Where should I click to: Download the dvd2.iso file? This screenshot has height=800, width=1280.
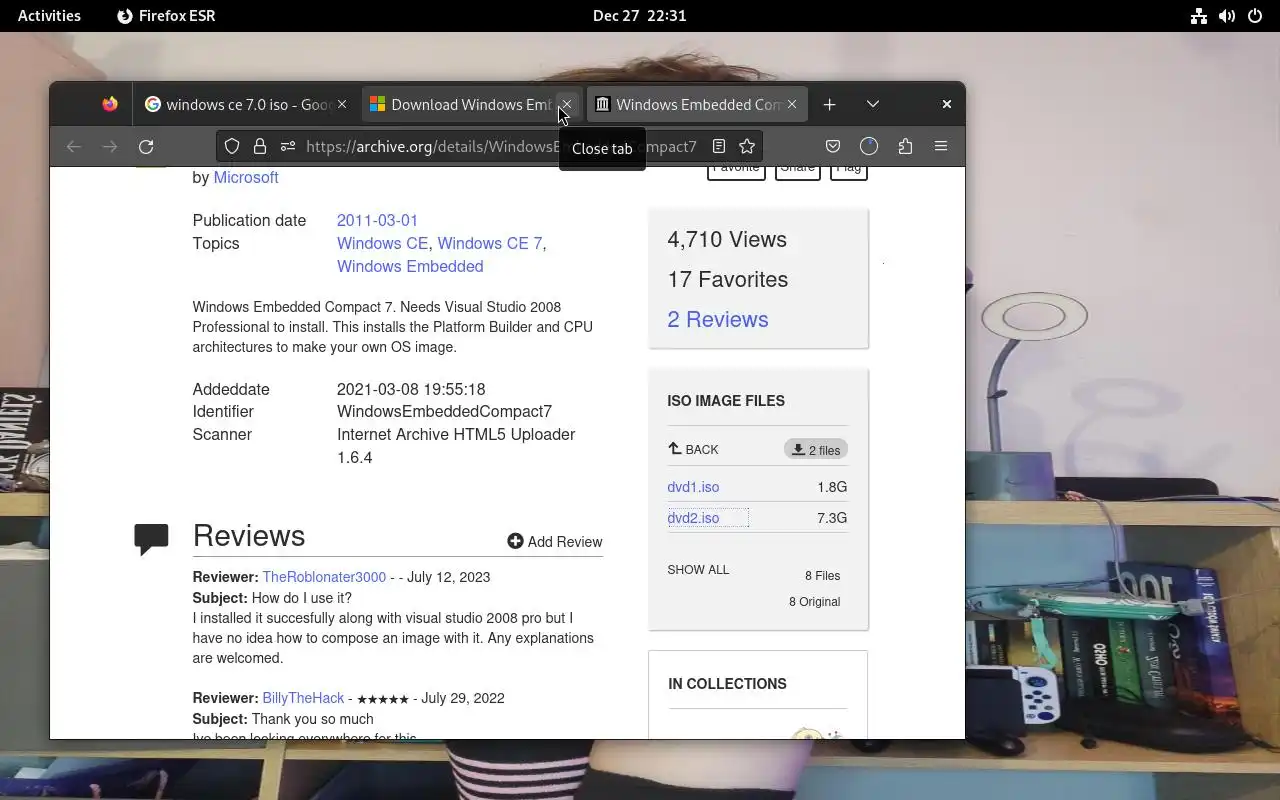[693, 518]
